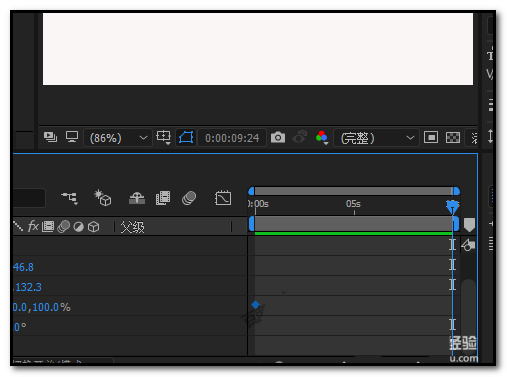This screenshot has width=507, height=377.
Task: Click the current time 0:00:09:24
Action: coord(232,138)
